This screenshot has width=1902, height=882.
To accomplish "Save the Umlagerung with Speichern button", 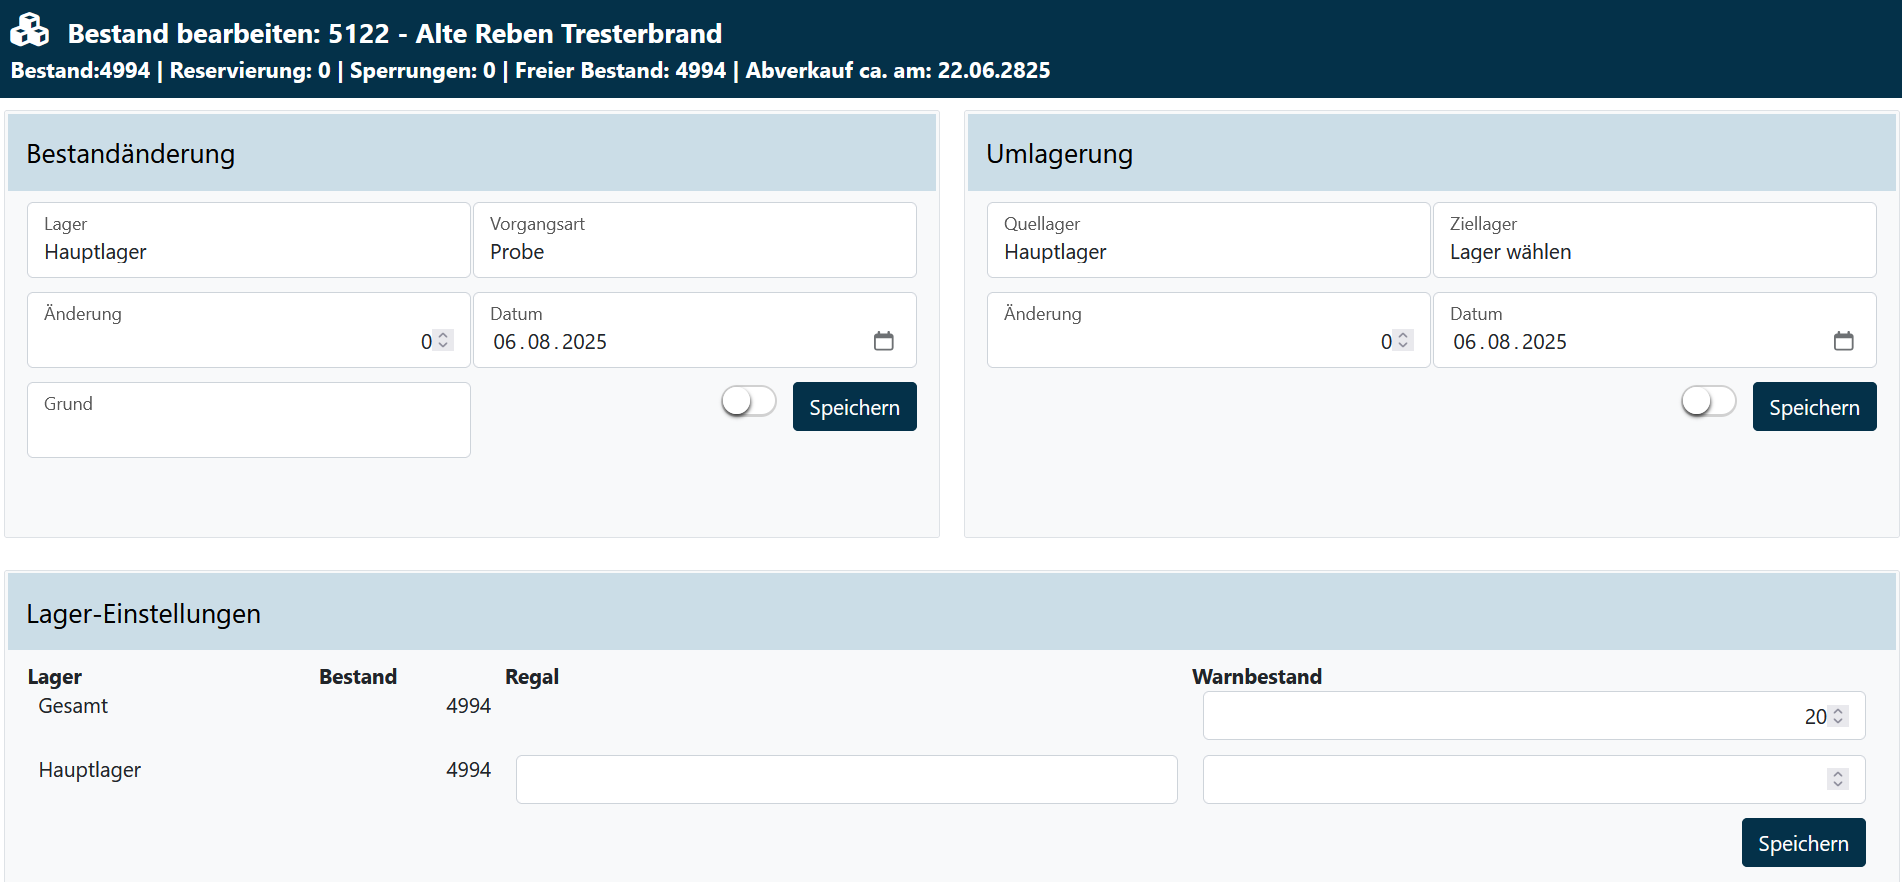I will 1814,407.
